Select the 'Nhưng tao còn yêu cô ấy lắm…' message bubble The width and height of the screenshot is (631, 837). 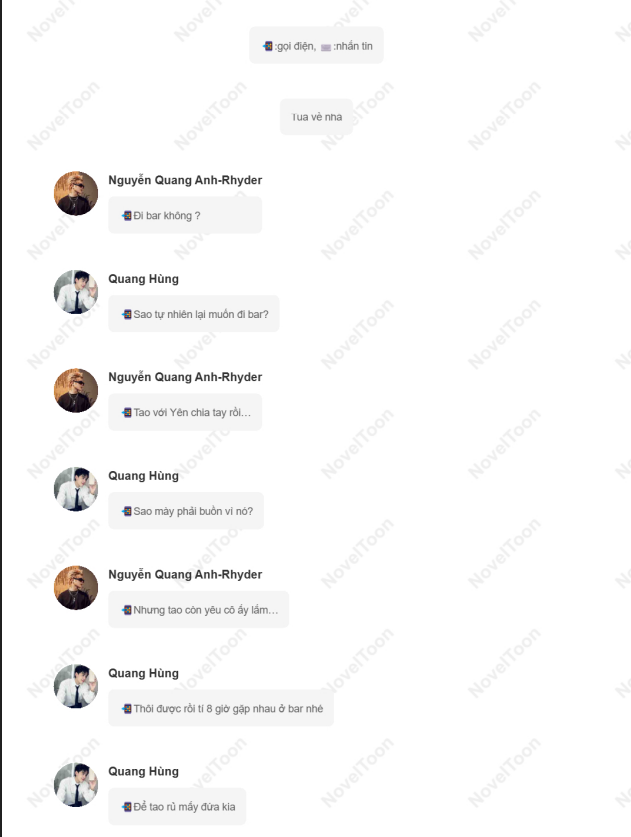(x=199, y=610)
